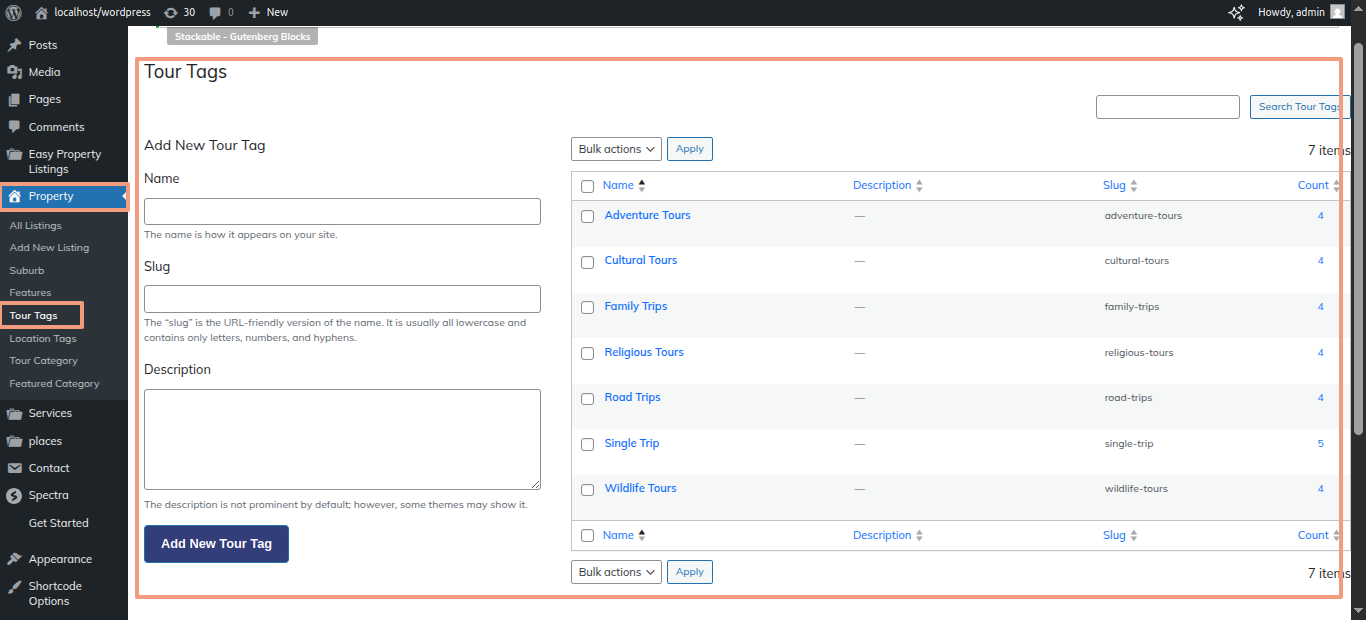Click the Count sort arrows in the table header

1337,186
